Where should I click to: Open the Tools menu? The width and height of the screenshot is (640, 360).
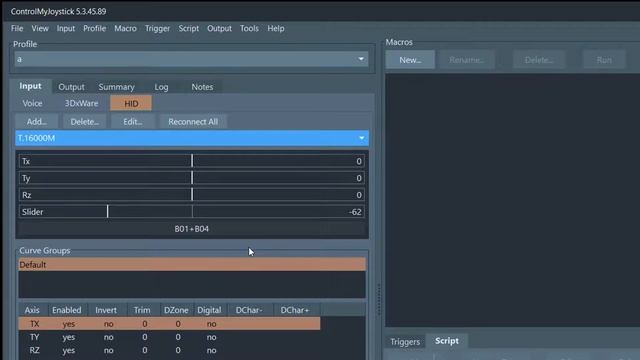click(x=249, y=28)
